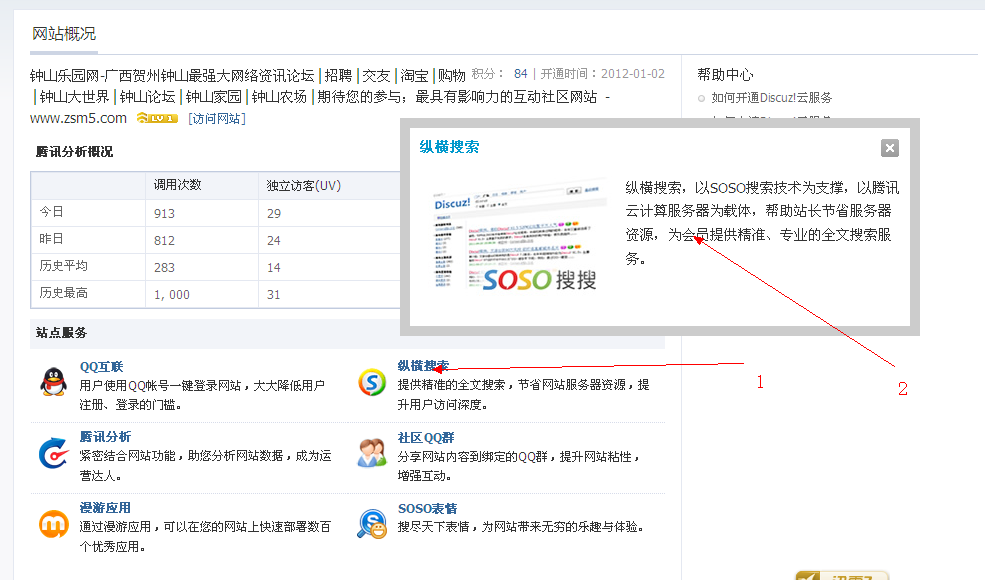The image size is (985, 580).
Task: Click the 纵横搜索 service description text
Action: point(523,394)
